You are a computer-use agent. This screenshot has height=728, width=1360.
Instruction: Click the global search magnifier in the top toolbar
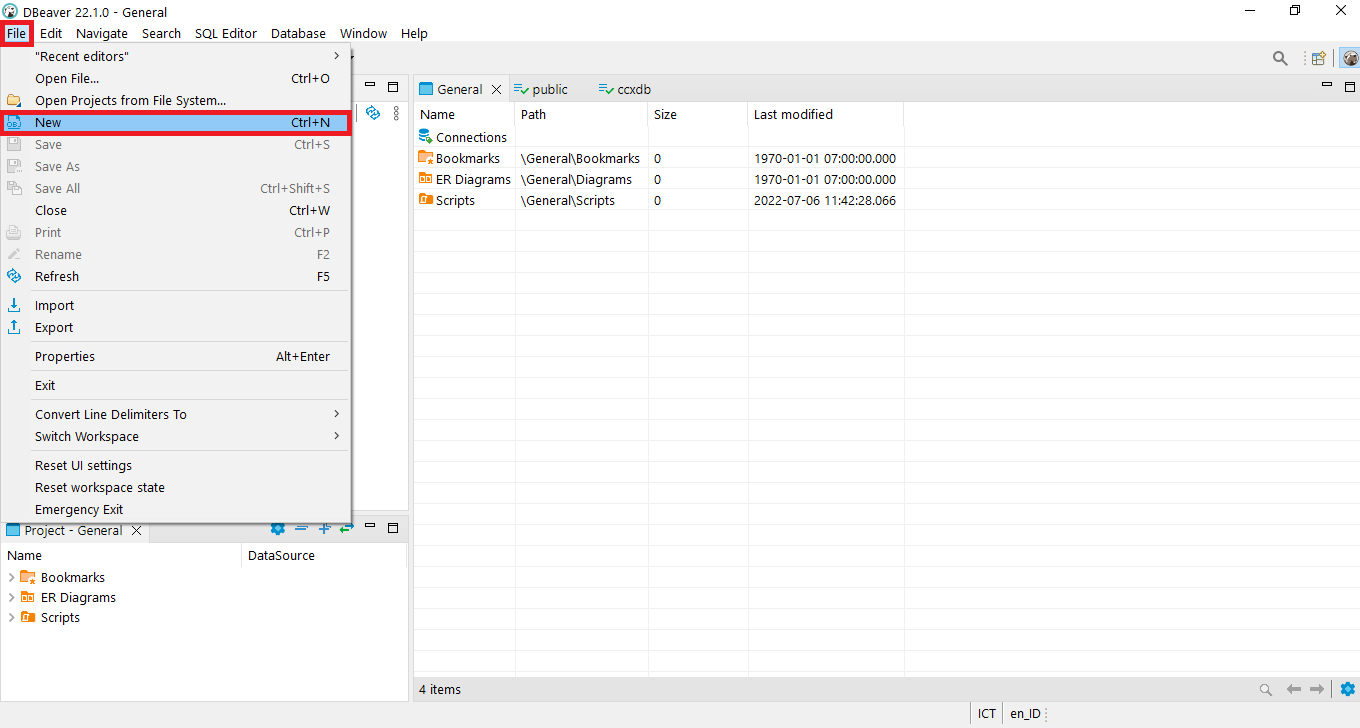pyautogui.click(x=1280, y=59)
